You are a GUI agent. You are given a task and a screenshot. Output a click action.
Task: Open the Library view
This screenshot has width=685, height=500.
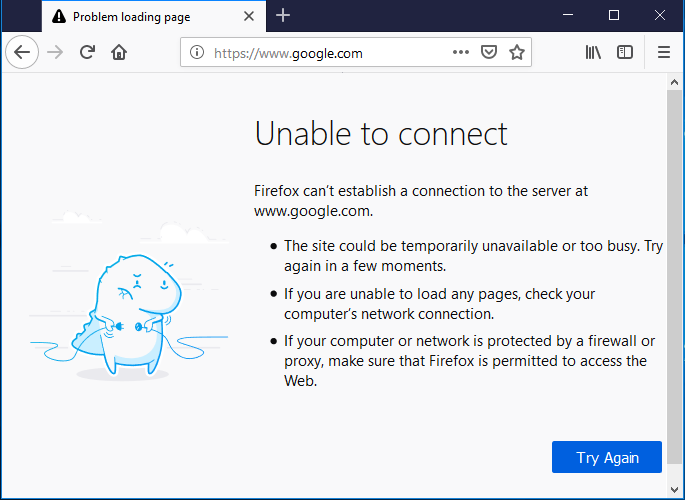593,53
